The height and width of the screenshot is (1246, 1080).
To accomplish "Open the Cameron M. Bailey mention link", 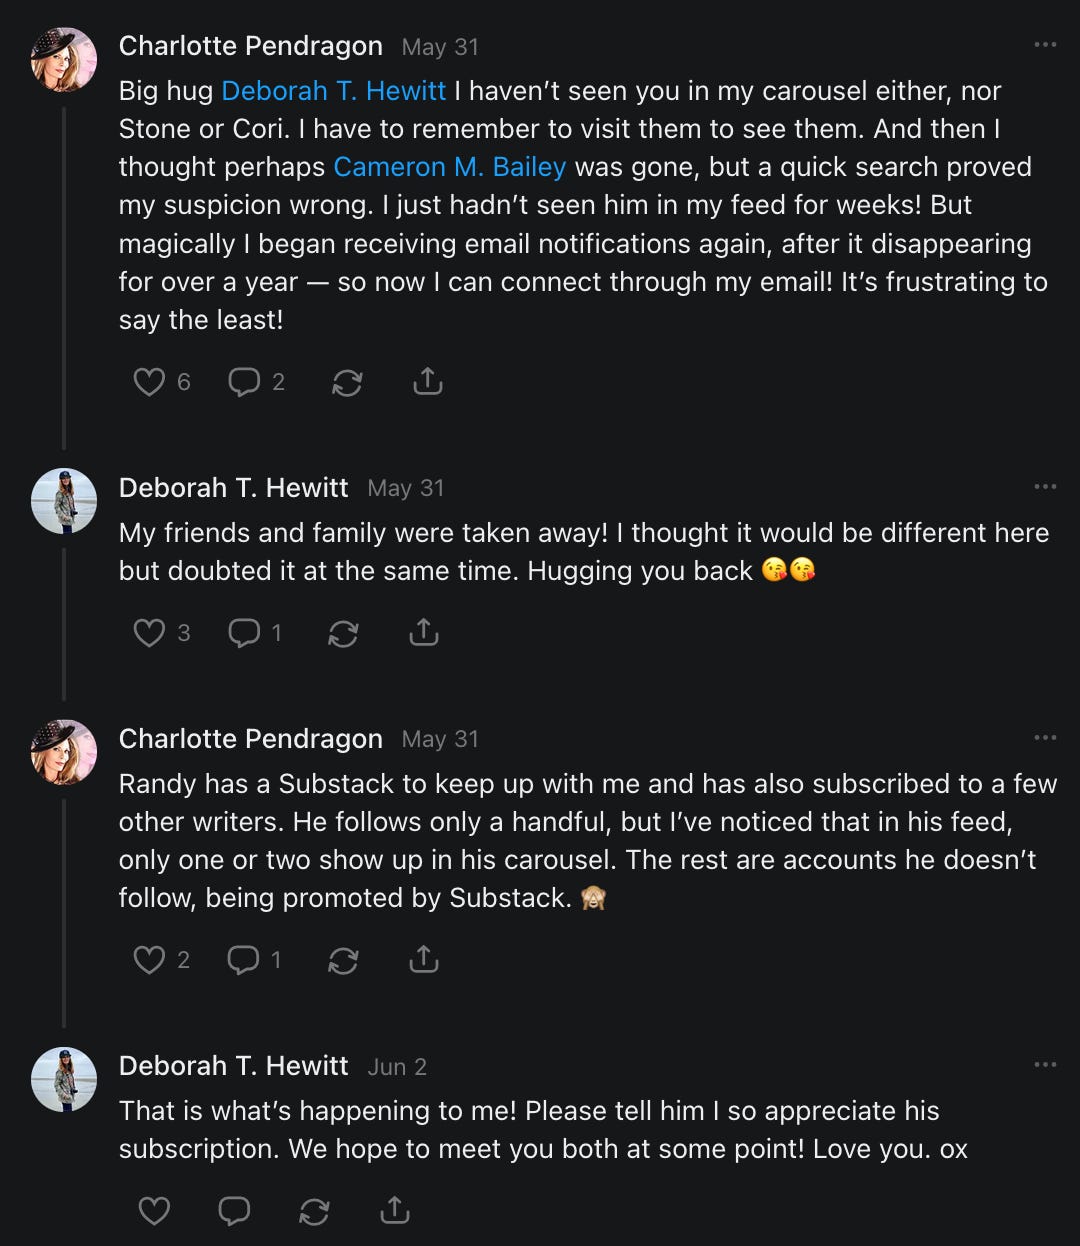I will point(450,167).
